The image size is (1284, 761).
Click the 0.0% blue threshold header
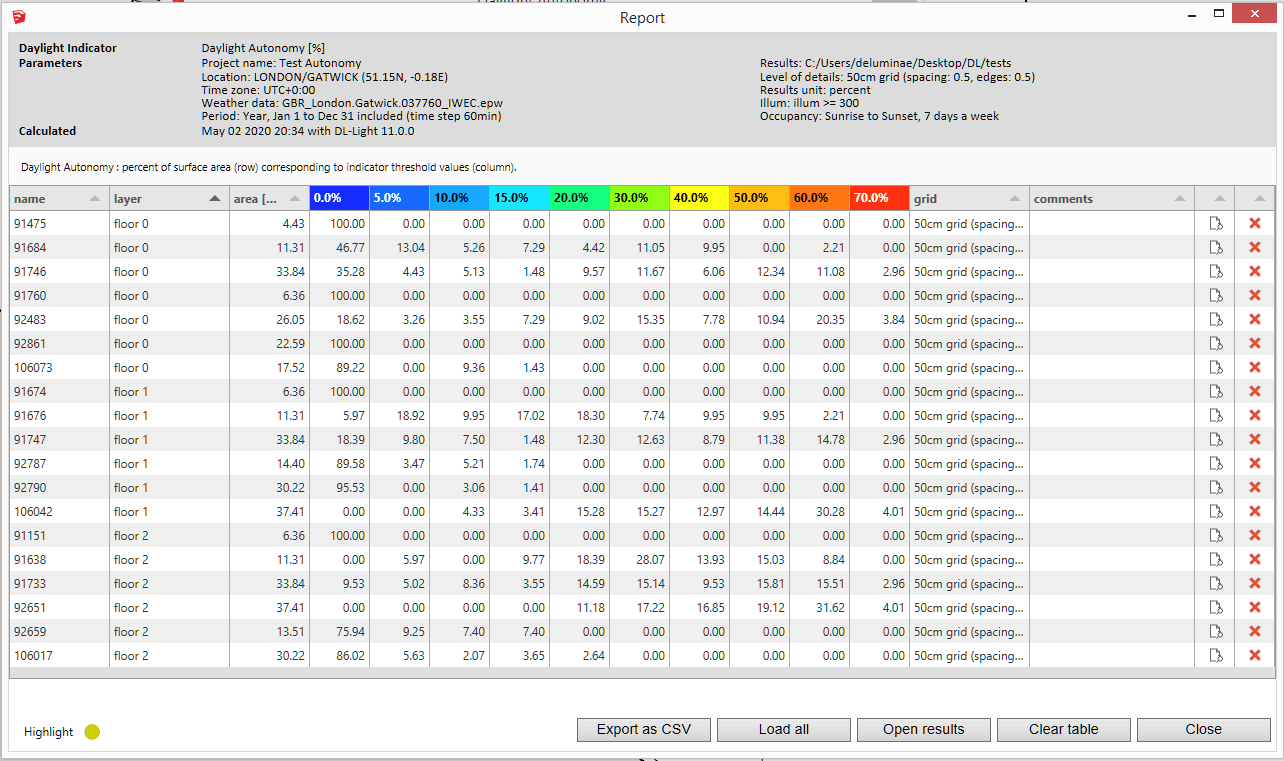click(x=340, y=198)
